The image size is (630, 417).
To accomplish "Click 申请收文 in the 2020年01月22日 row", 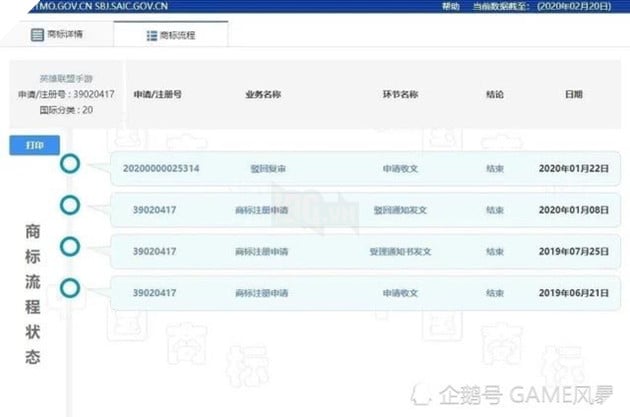I will pyautogui.click(x=400, y=169).
